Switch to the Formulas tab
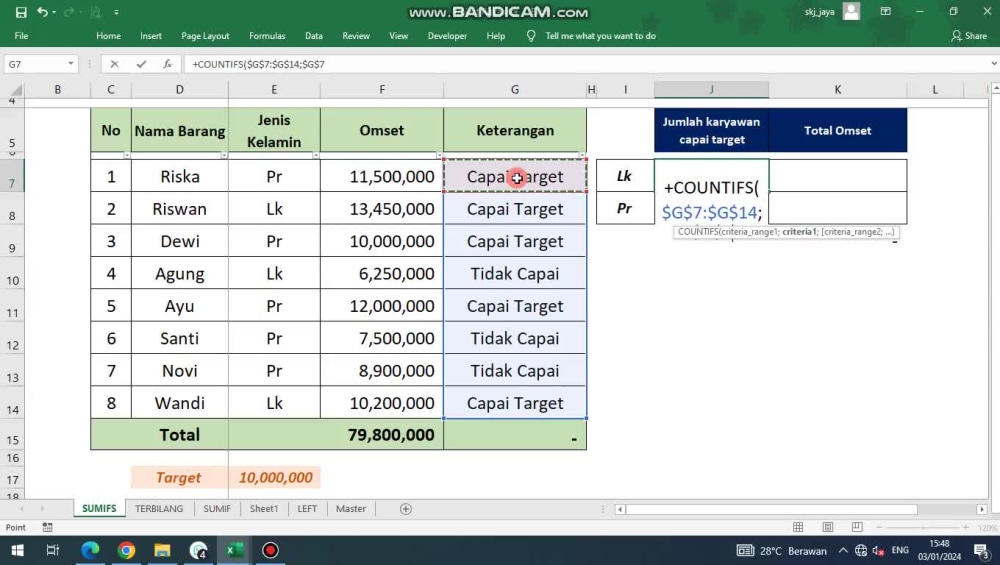Image resolution: width=1000 pixels, height=565 pixels. coord(267,36)
